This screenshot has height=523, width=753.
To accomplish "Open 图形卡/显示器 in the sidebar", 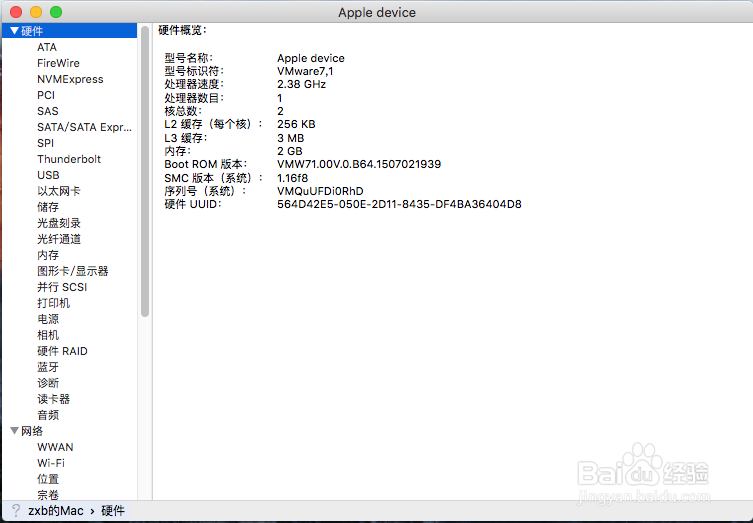I will tap(73, 271).
